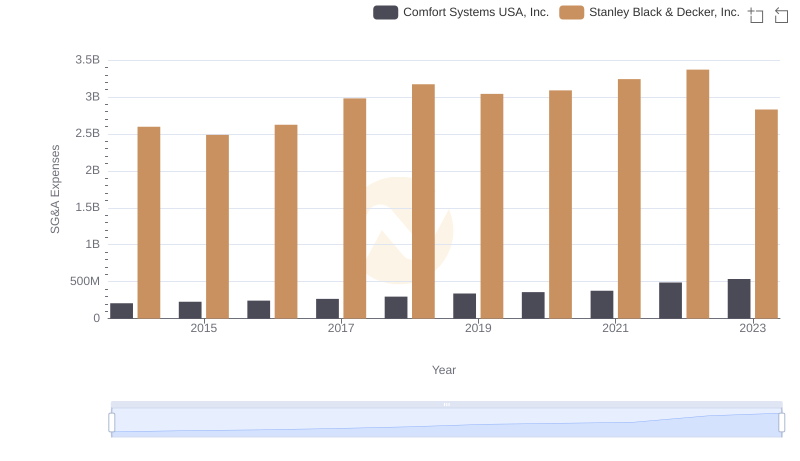
Task: Click the x-axis label 2017
Action: (341, 328)
